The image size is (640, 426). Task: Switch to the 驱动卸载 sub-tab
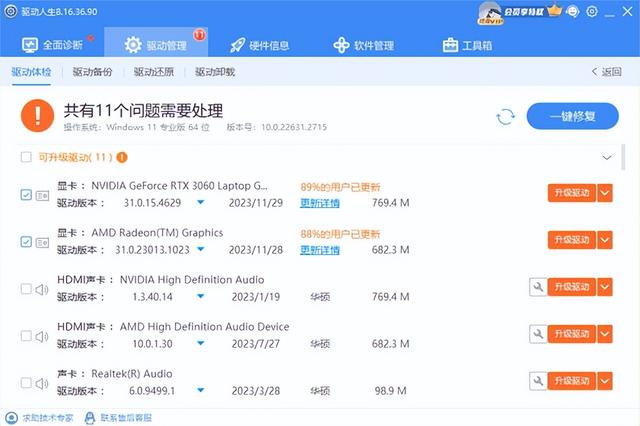pos(215,72)
